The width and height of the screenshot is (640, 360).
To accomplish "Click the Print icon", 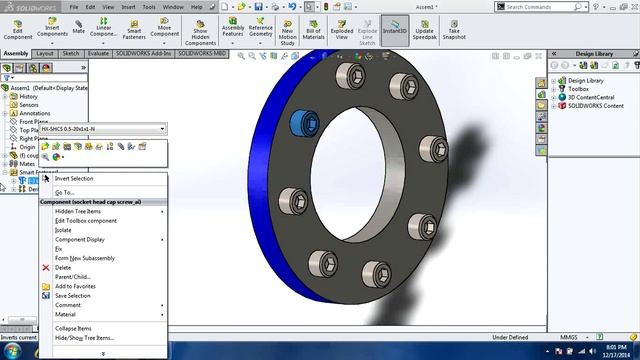I will click(275, 7).
